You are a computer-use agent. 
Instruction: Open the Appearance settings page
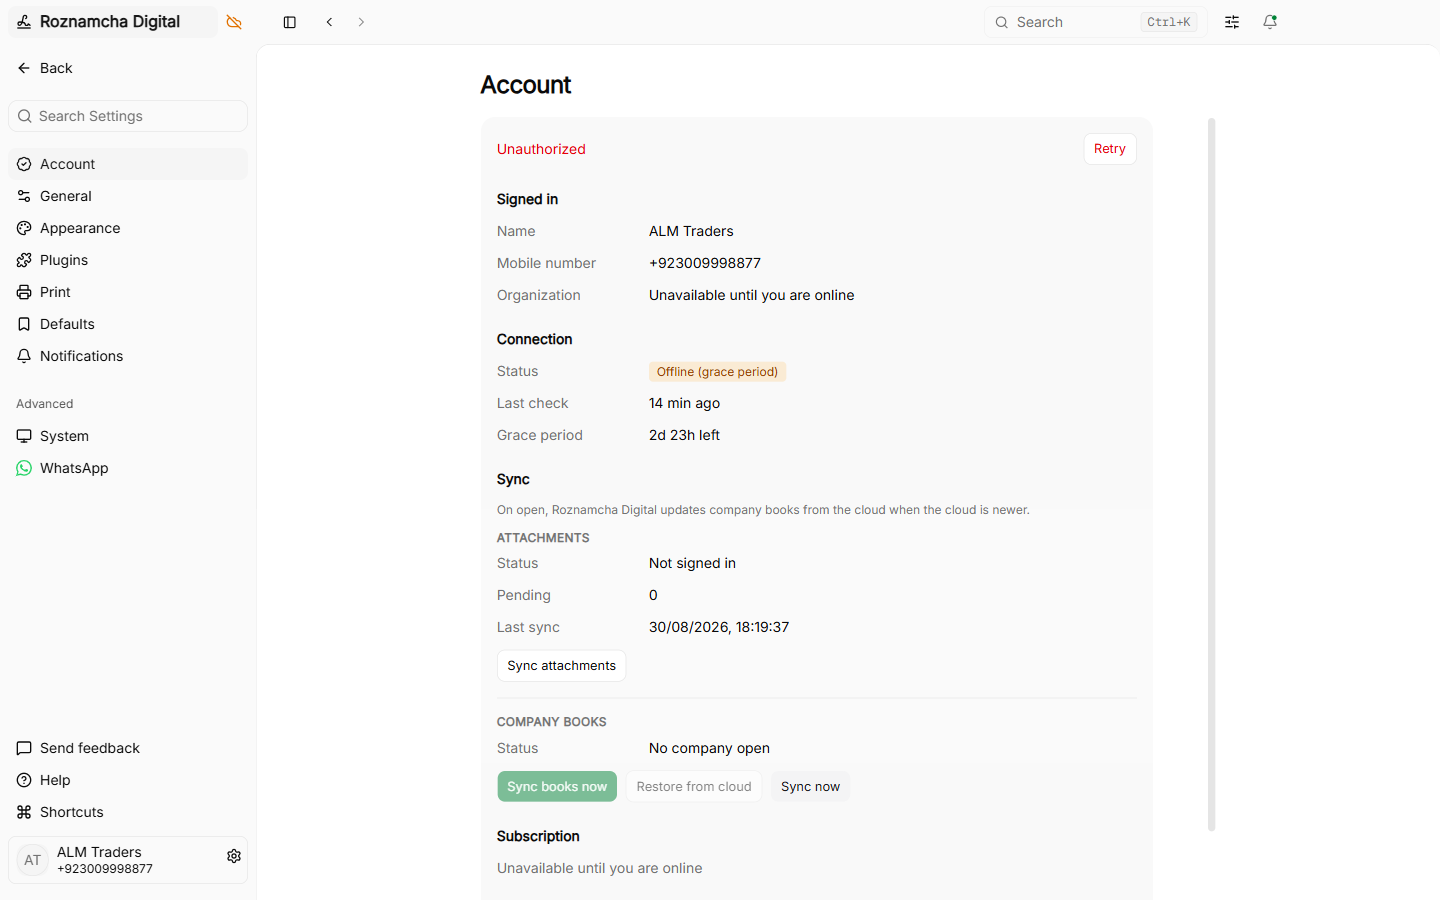(x=128, y=228)
